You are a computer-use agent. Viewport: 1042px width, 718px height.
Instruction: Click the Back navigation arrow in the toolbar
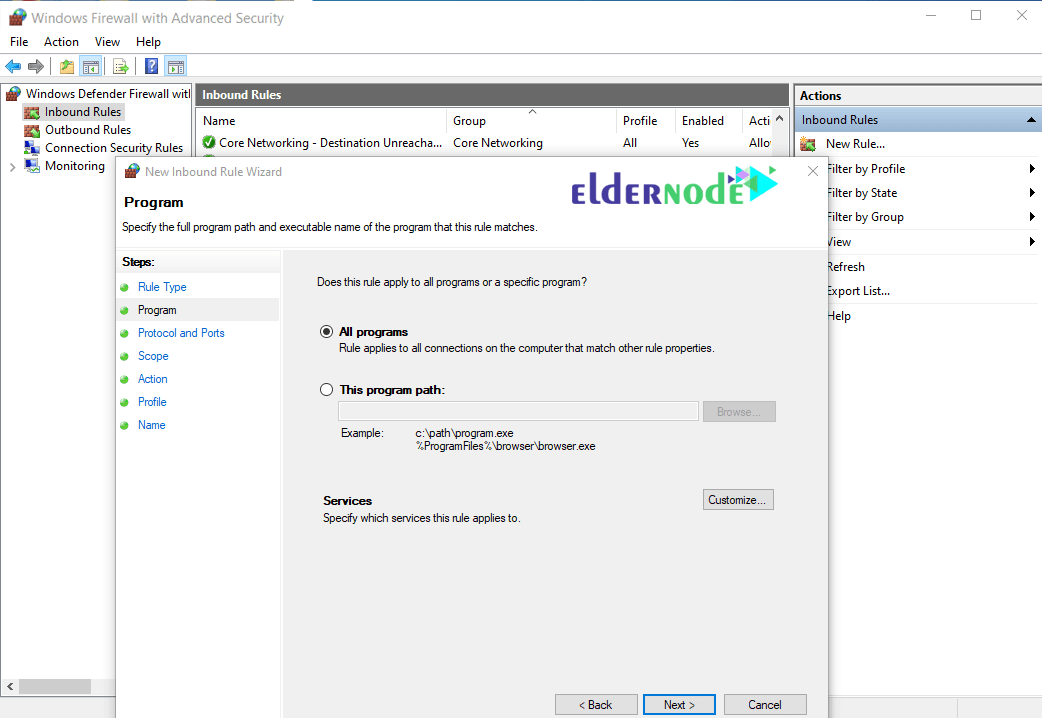12,66
